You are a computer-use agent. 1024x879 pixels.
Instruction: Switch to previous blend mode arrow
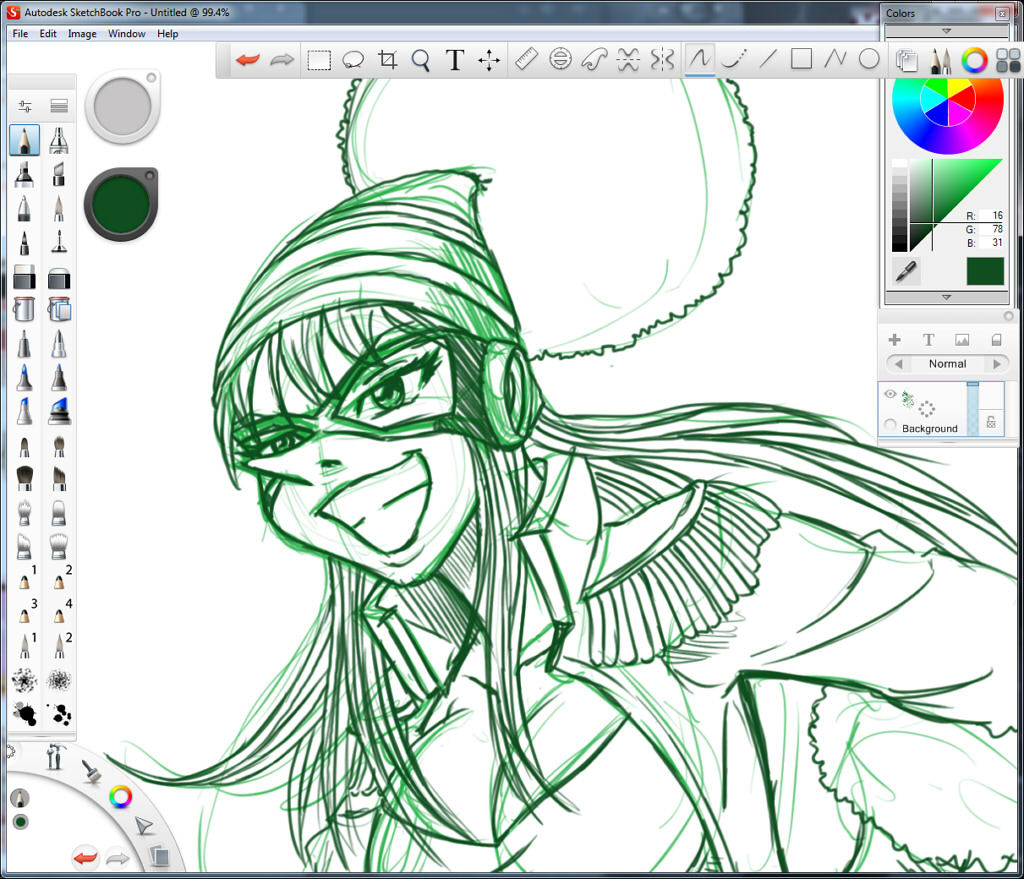click(899, 364)
